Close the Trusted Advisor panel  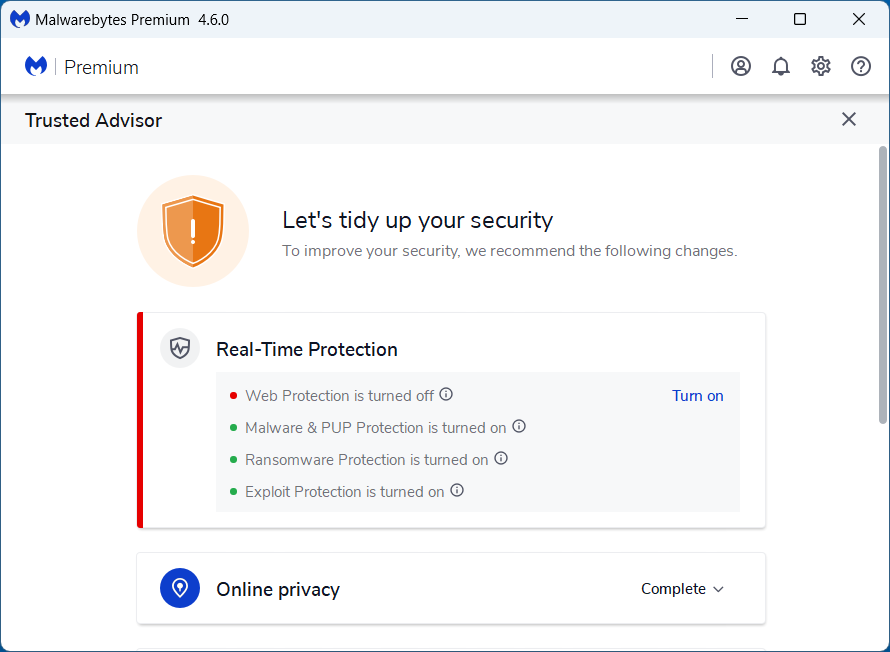[849, 120]
